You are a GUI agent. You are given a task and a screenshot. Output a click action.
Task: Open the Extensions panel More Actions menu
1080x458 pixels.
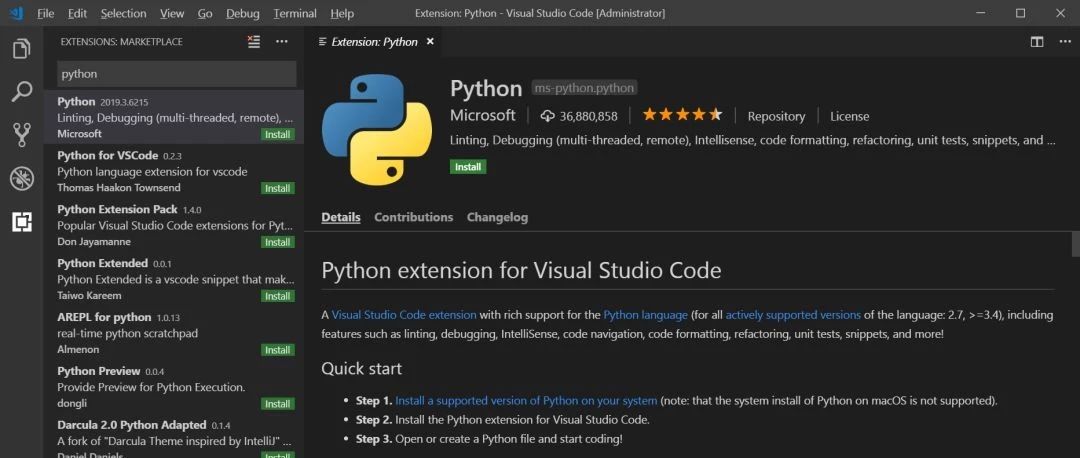[x=282, y=42]
